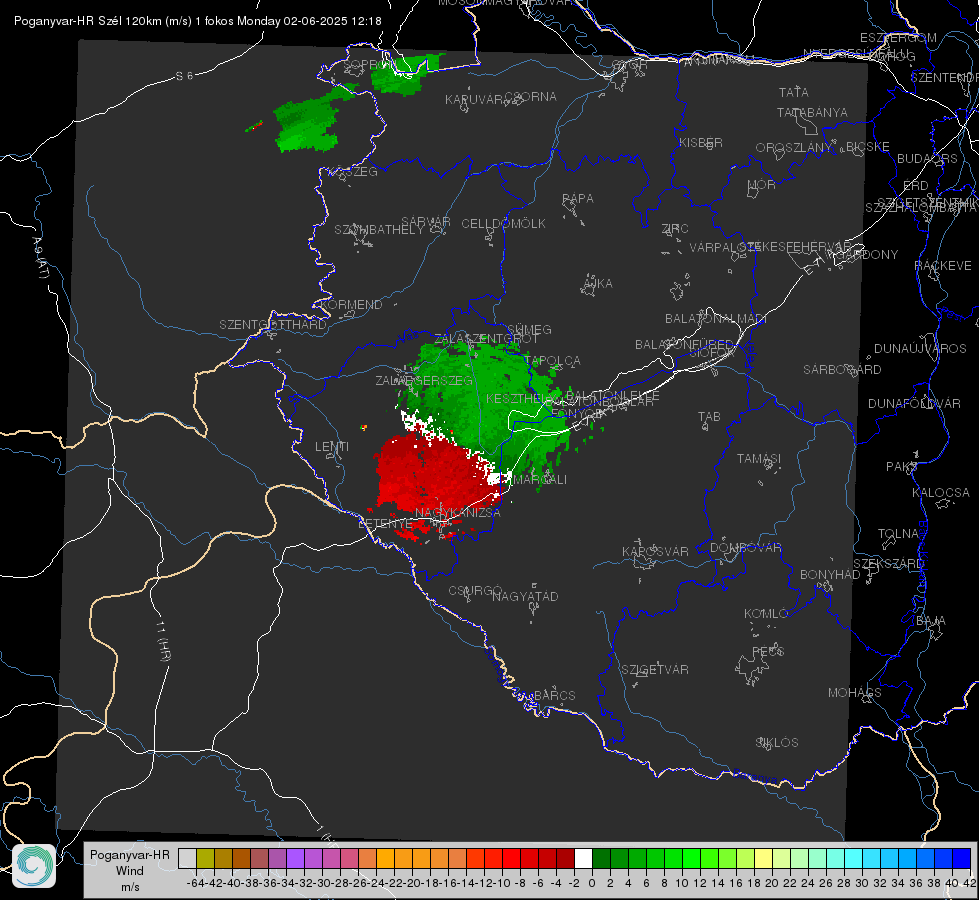Click the KORMEND city label
979x900 pixels.
(351, 305)
